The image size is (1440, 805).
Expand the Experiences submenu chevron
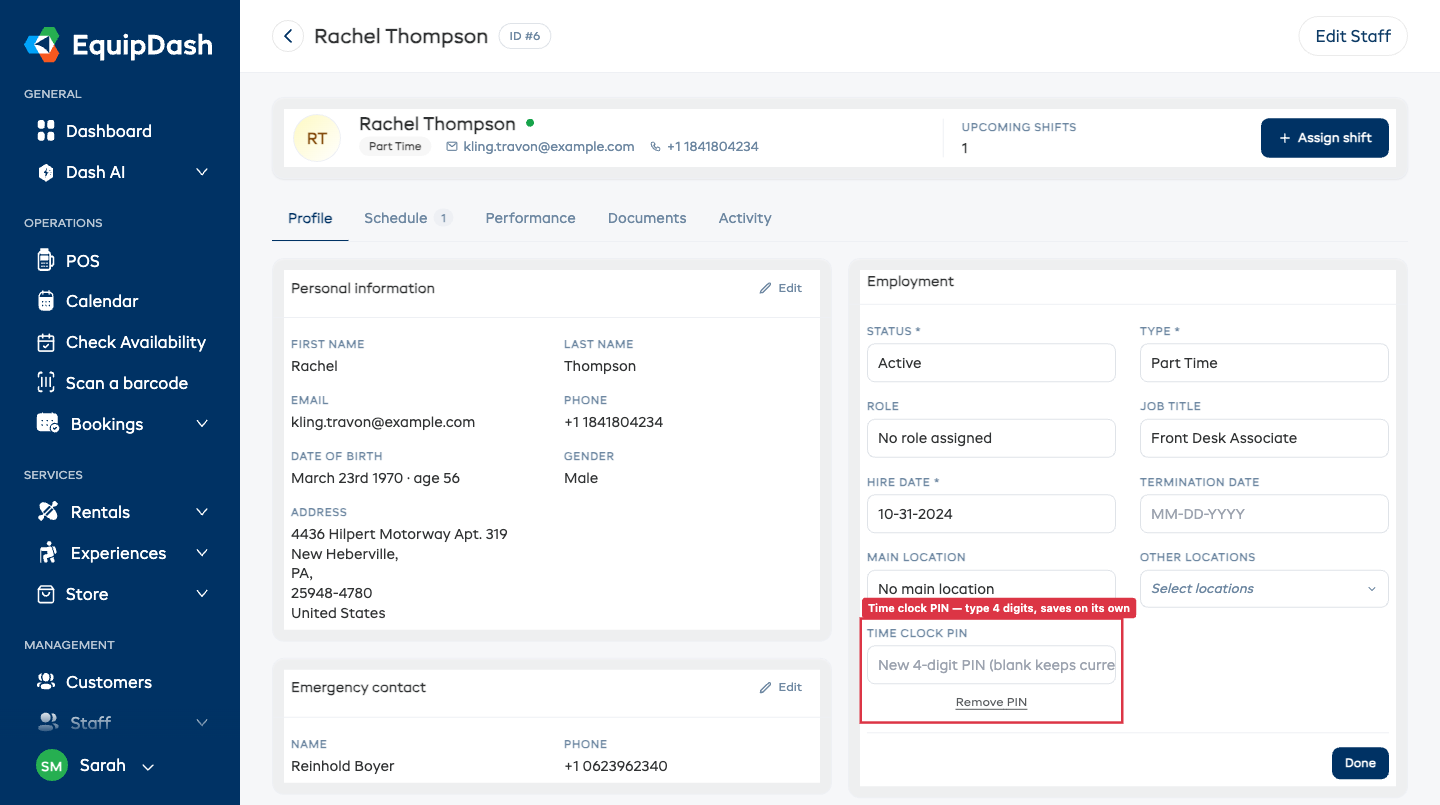coord(202,553)
